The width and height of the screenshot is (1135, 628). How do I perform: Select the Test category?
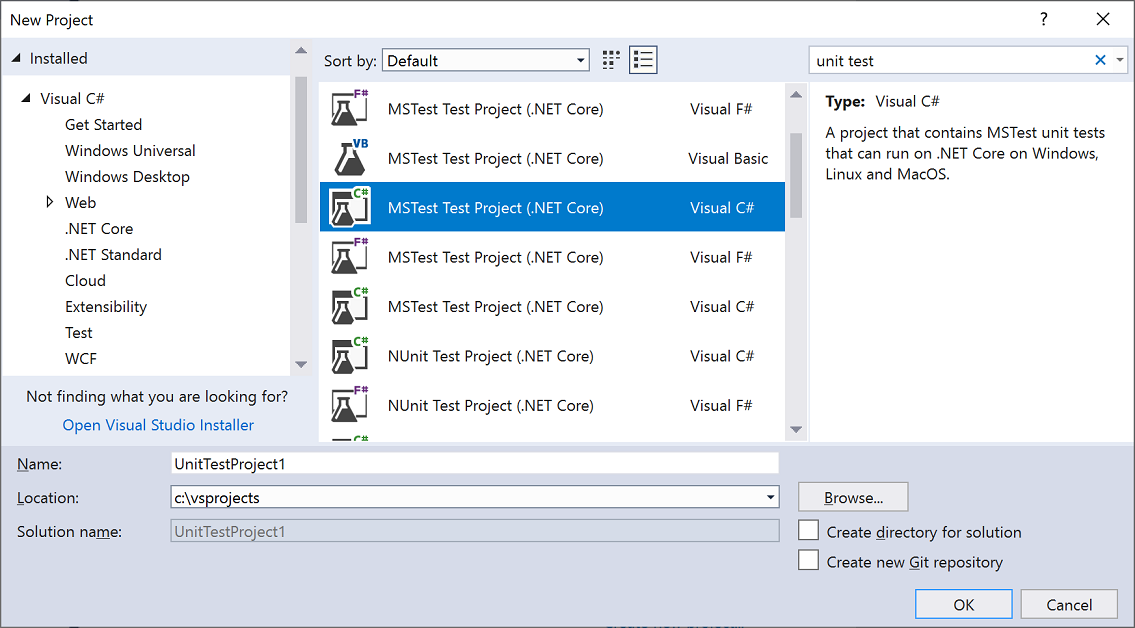(x=79, y=333)
